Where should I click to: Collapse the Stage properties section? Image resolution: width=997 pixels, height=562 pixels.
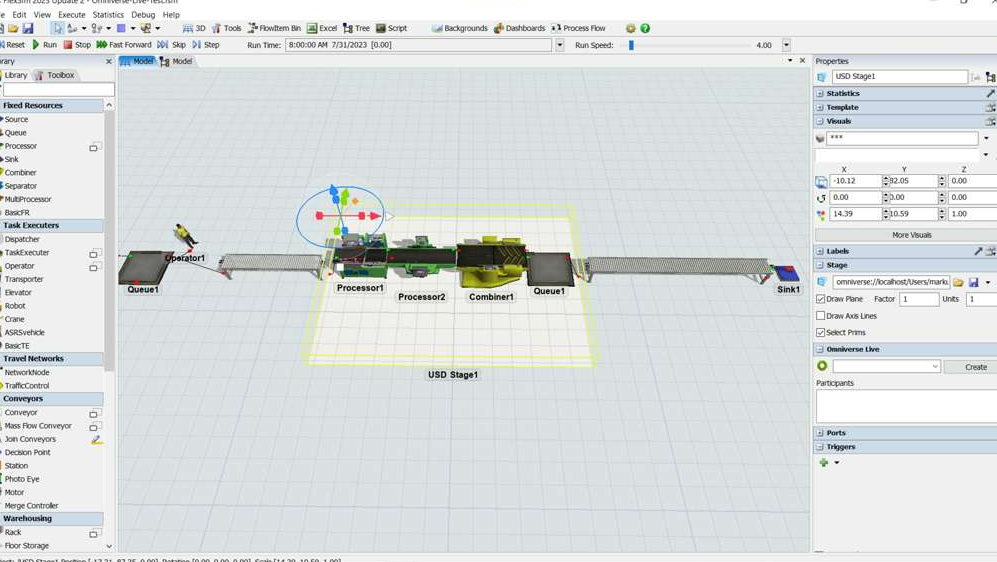[820, 265]
